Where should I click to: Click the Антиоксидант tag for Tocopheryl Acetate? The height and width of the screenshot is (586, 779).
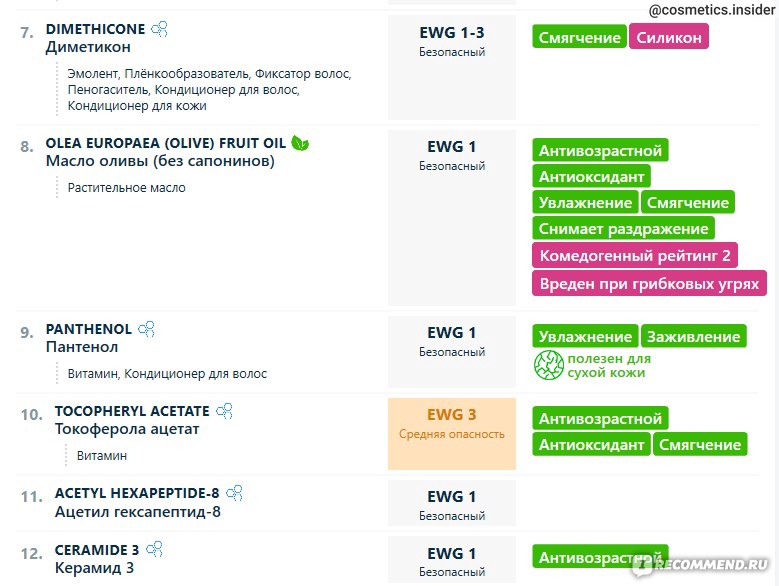tap(591, 444)
